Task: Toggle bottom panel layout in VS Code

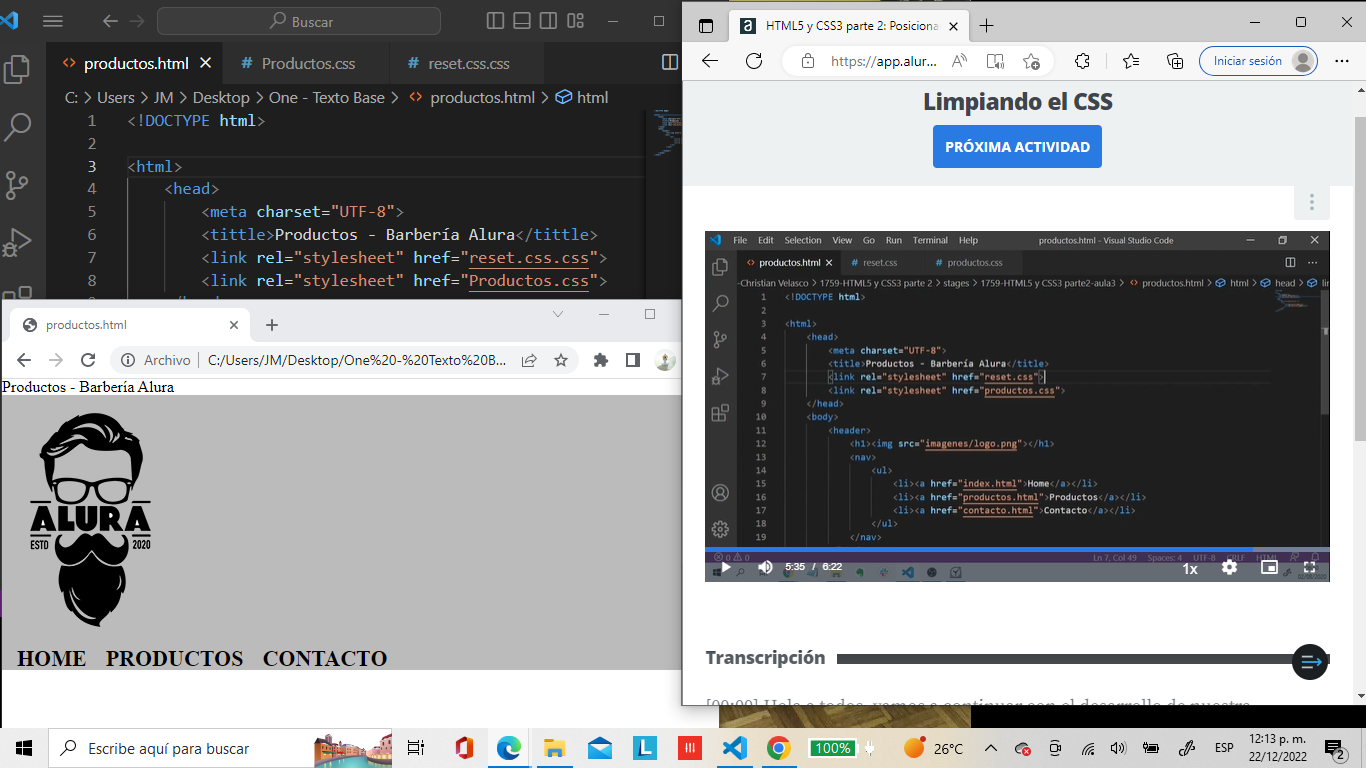Action: [x=522, y=21]
